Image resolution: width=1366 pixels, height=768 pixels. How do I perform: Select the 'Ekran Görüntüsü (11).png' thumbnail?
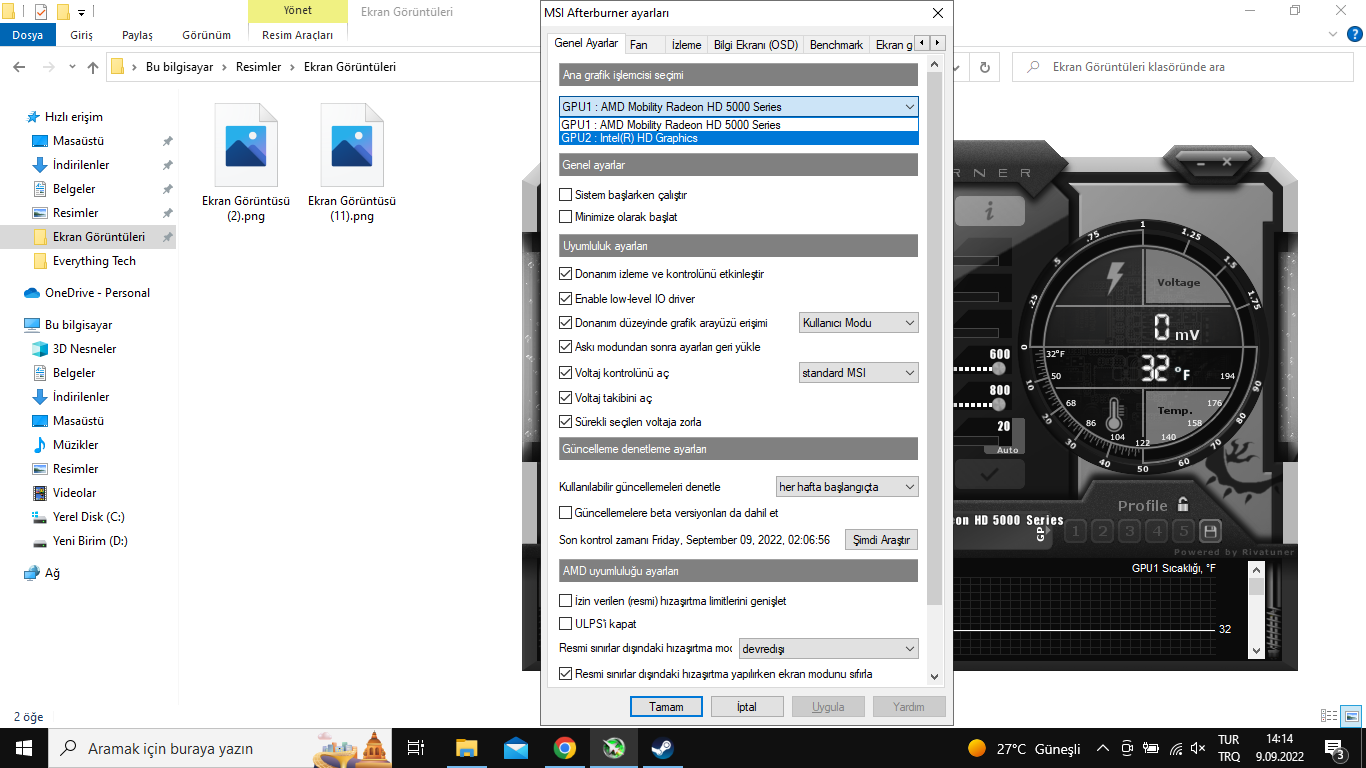tap(352, 162)
